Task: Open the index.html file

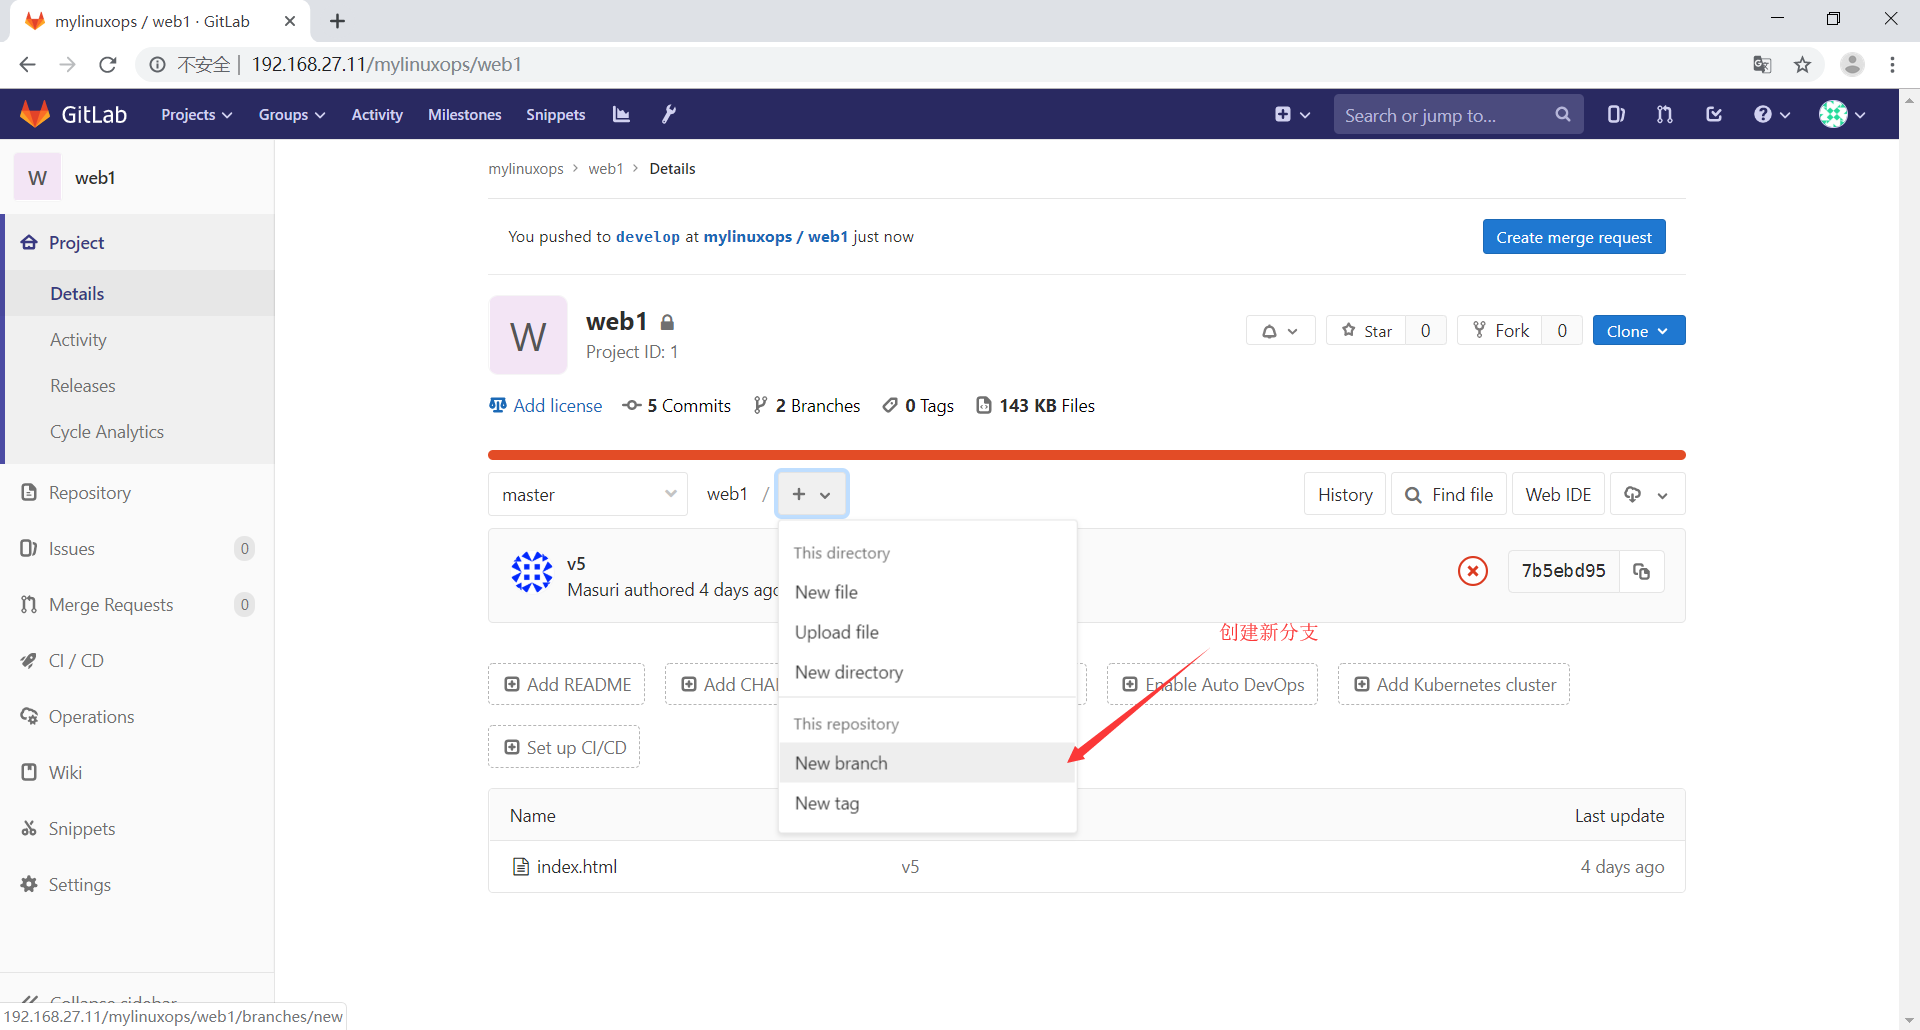Action: (x=577, y=866)
